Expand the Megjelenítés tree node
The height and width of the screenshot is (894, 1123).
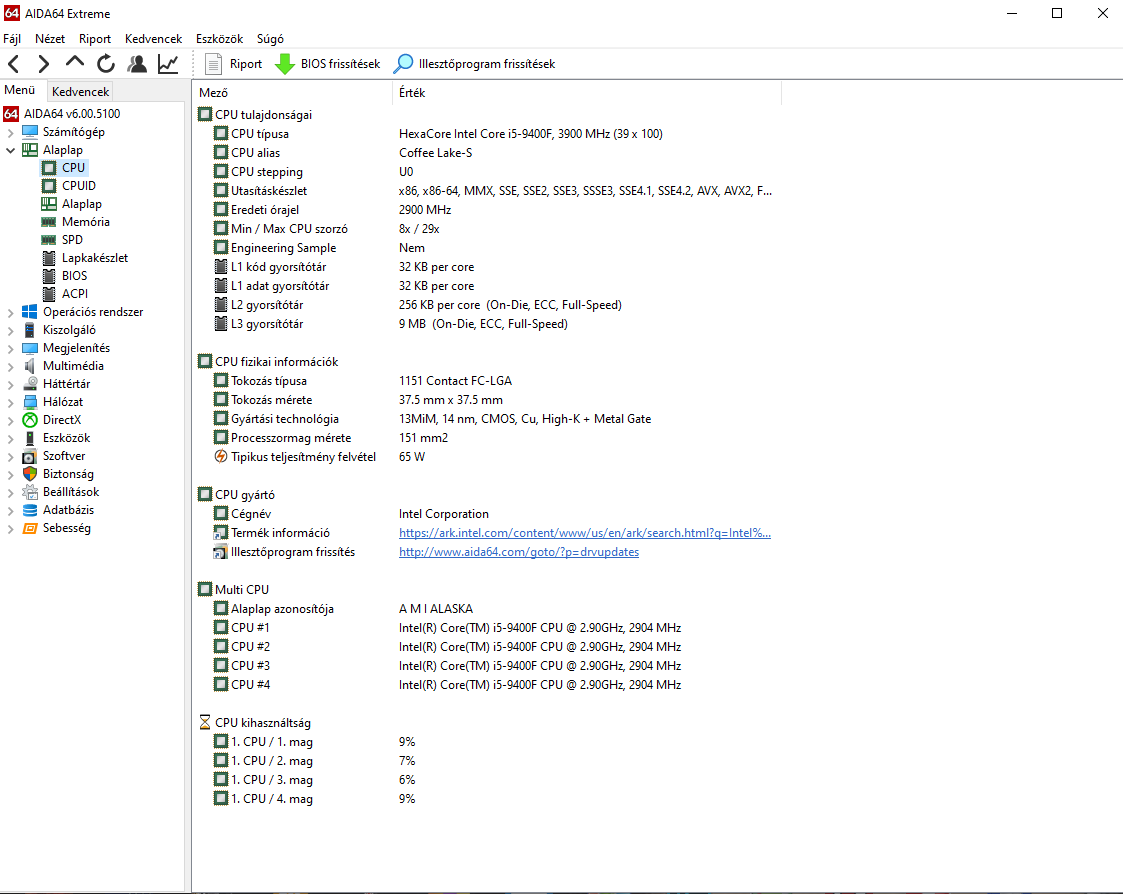[10, 348]
